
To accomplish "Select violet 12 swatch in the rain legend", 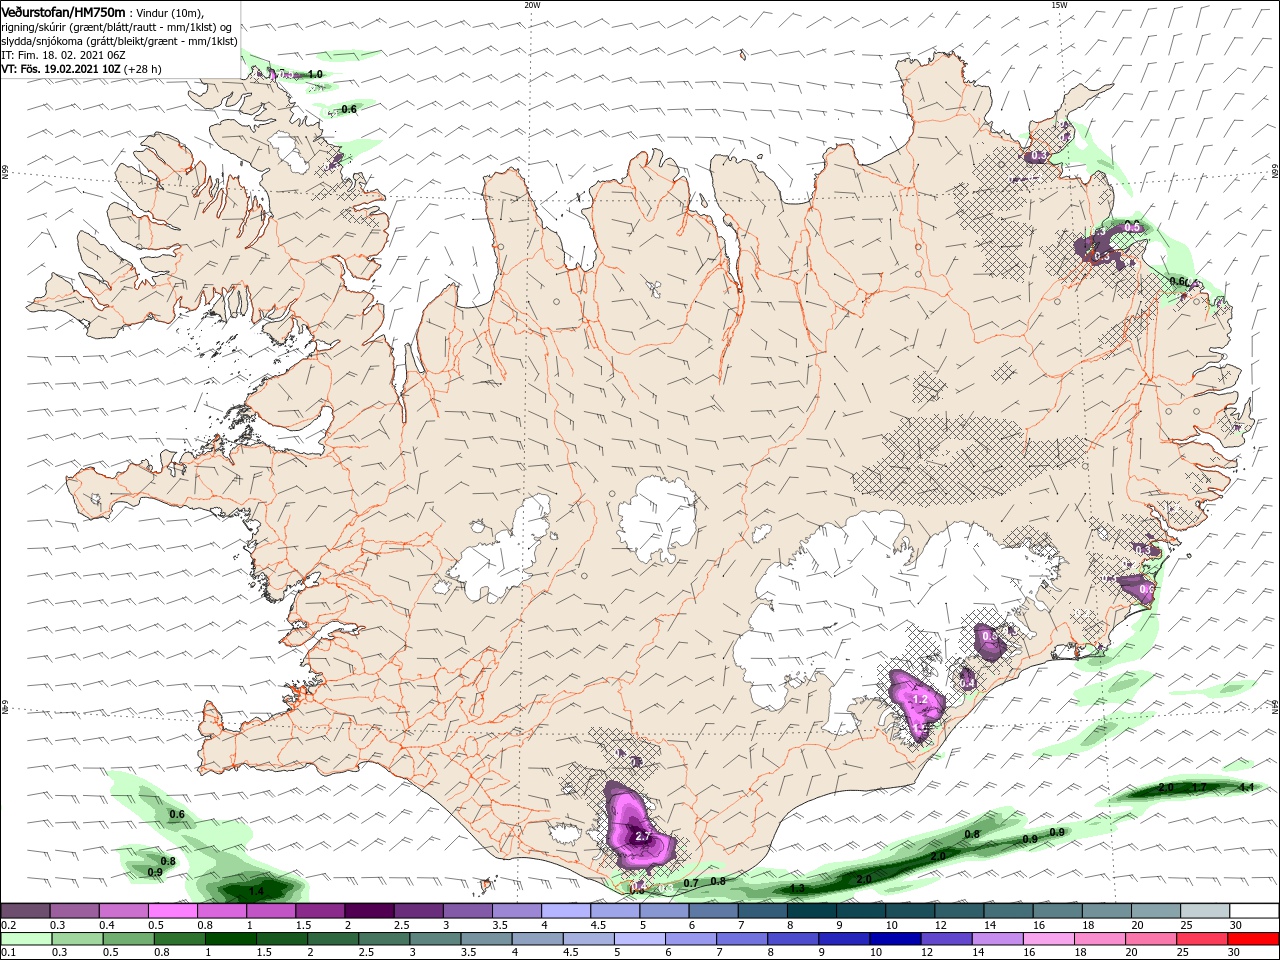I will click(946, 939).
